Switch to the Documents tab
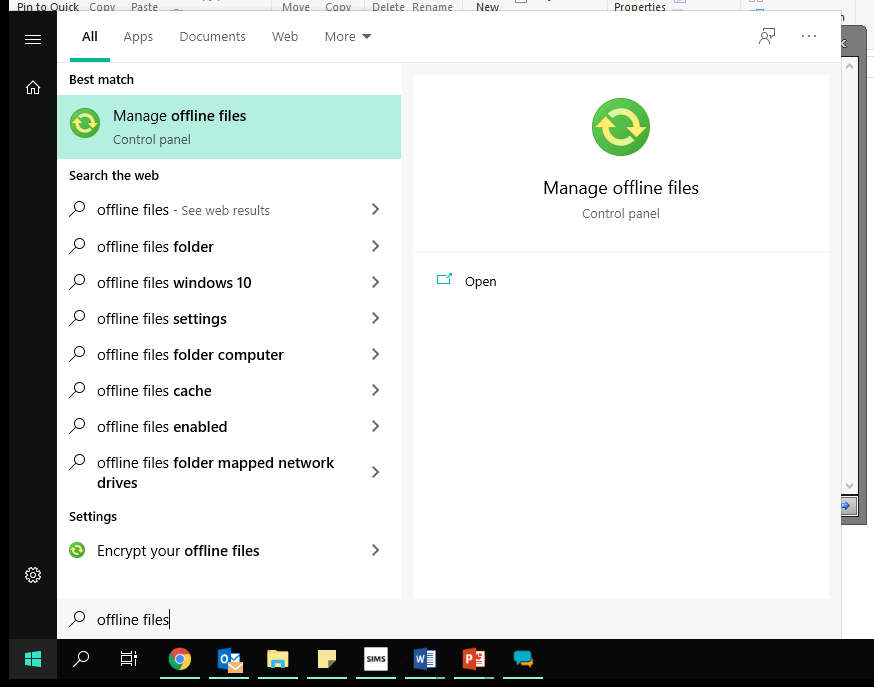This screenshot has width=874, height=687. (212, 37)
